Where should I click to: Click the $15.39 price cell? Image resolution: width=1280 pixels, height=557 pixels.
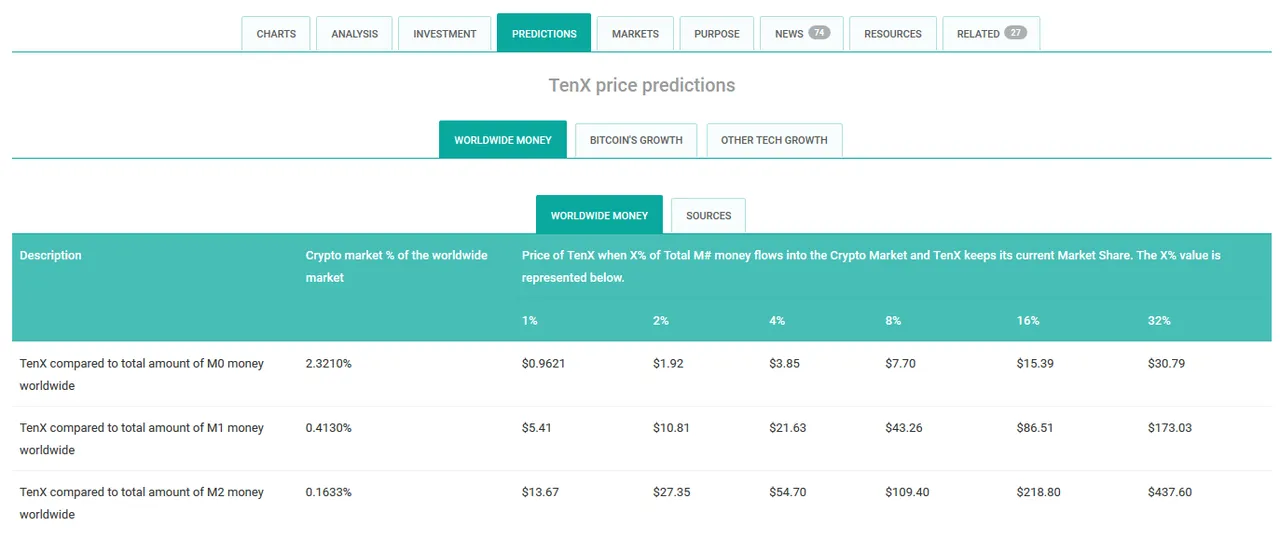[x=1035, y=363]
